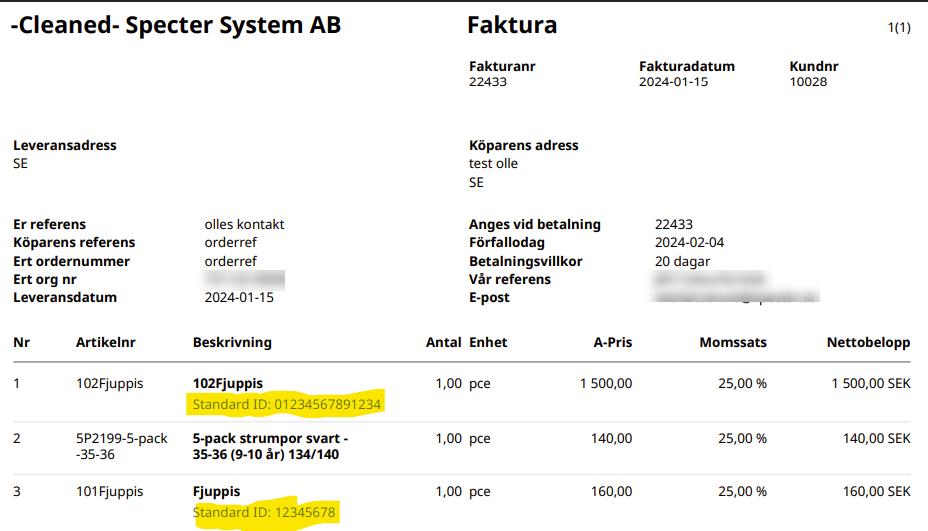
Task: Click the page number indicator 1(1)
Action: click(x=898, y=28)
